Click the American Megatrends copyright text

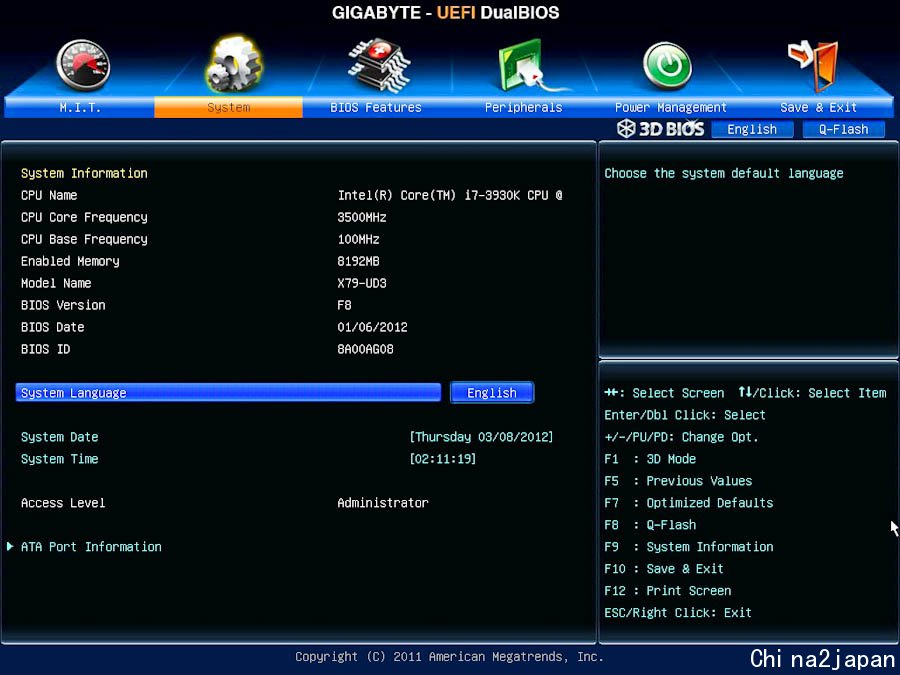pos(449,657)
